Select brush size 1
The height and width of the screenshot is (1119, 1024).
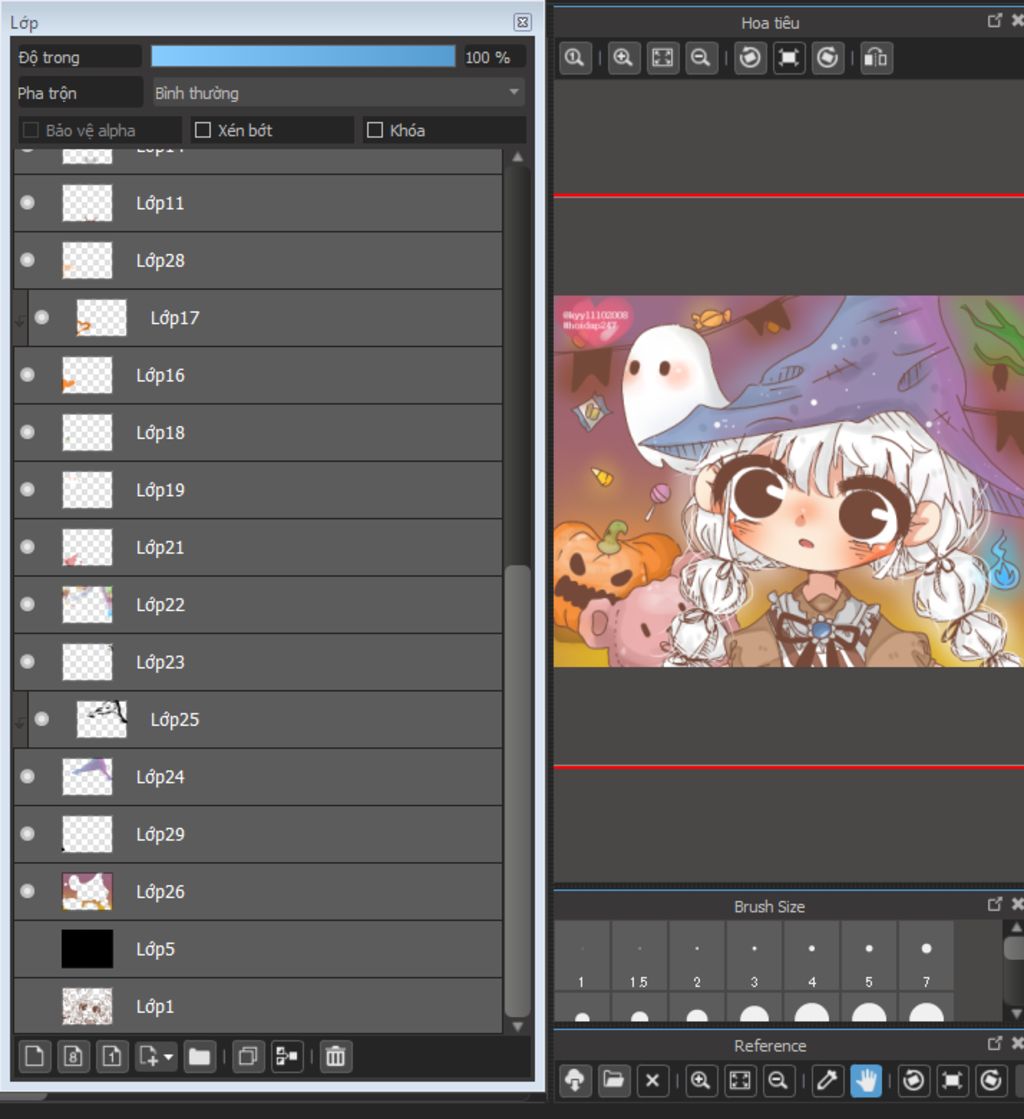coord(582,956)
